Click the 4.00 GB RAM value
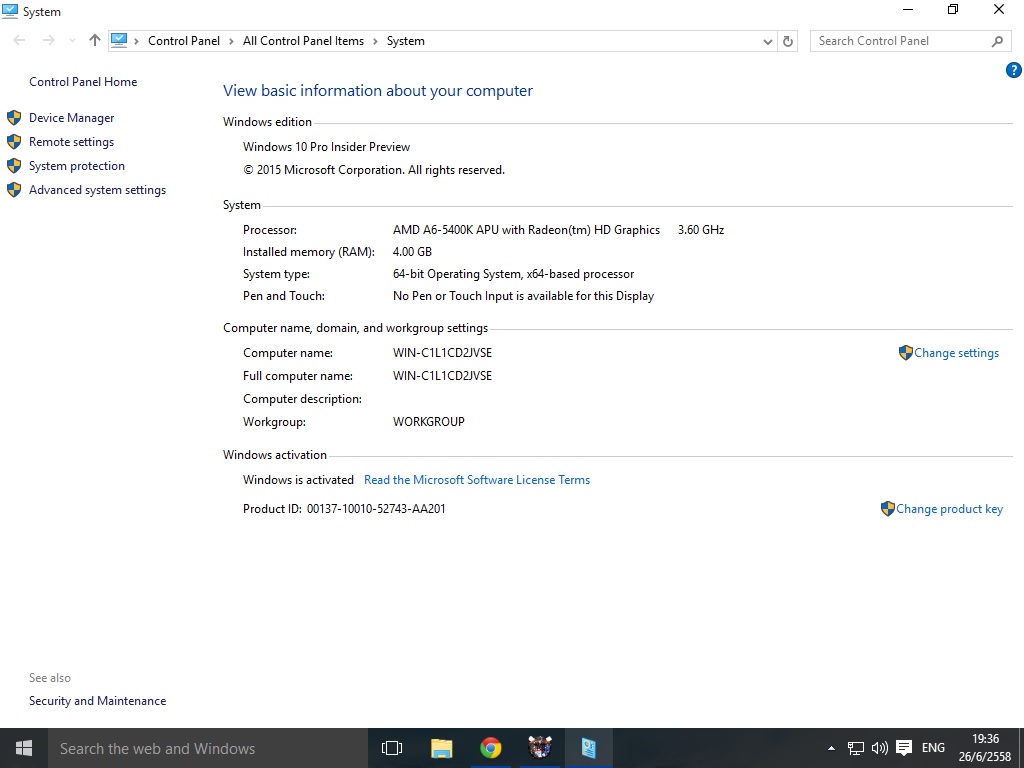The image size is (1024, 768). [x=412, y=252]
